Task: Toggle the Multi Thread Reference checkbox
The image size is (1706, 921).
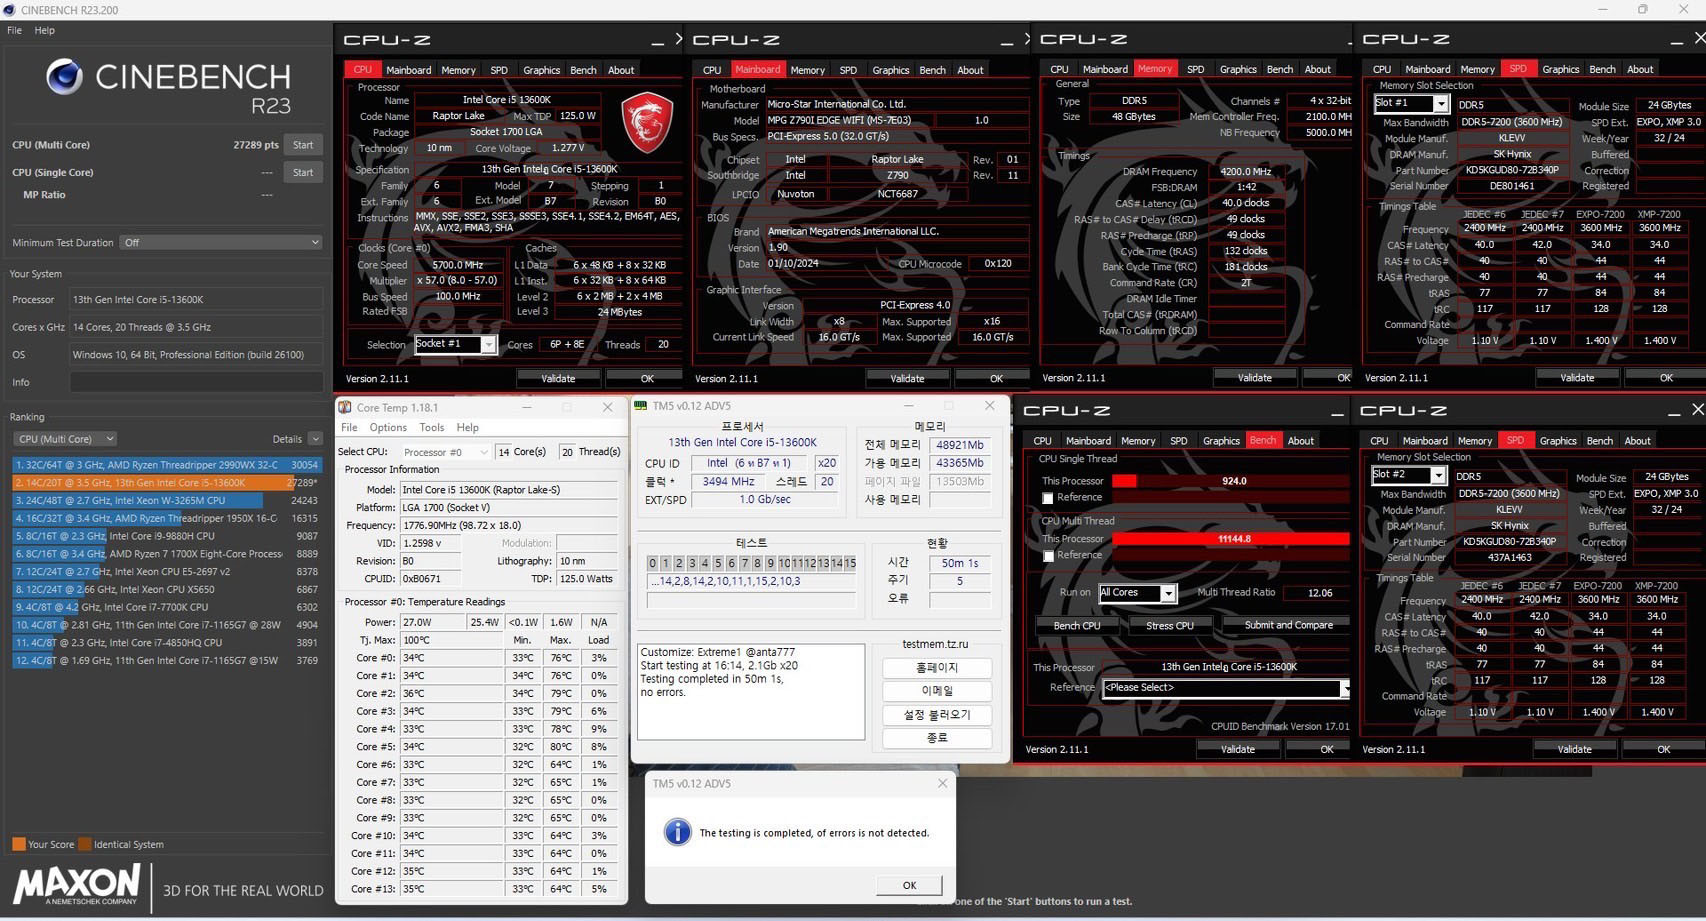Action: (1048, 556)
